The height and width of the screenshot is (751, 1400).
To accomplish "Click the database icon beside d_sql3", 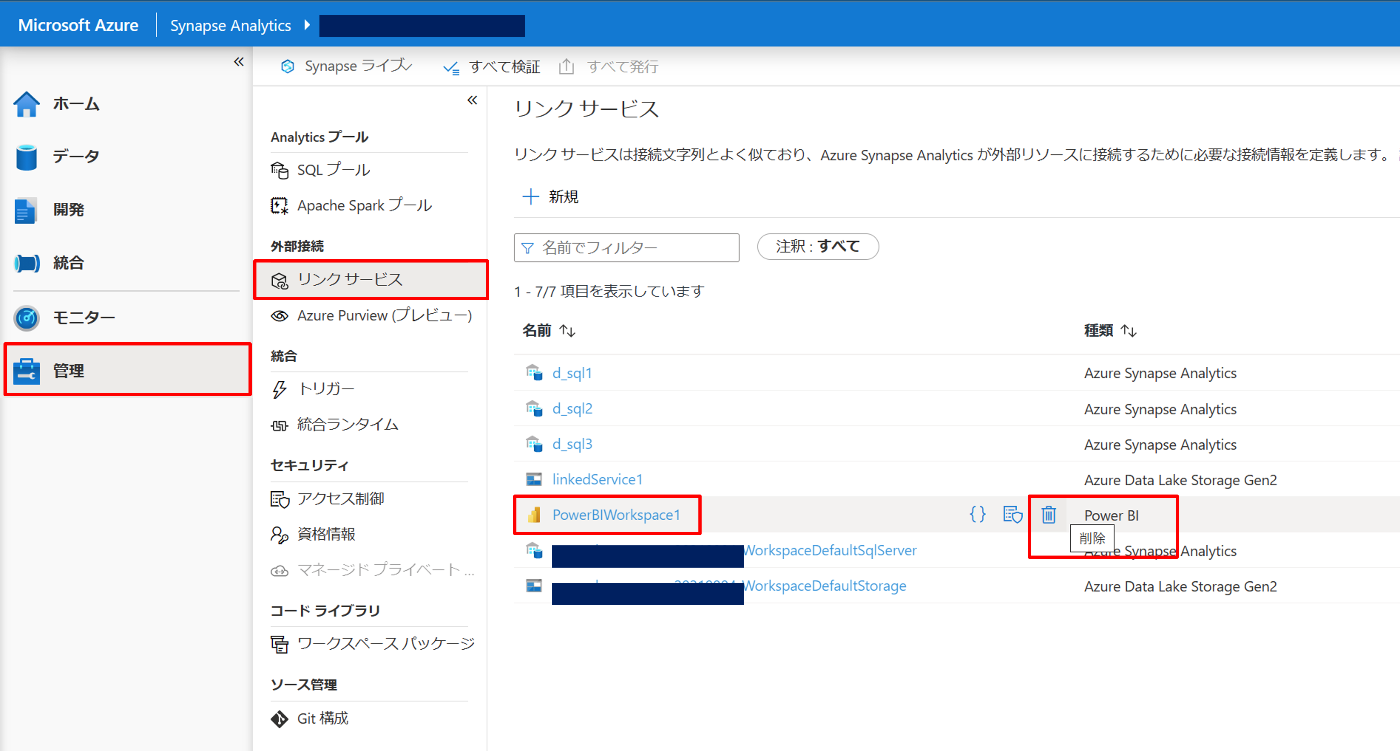I will pyautogui.click(x=534, y=444).
